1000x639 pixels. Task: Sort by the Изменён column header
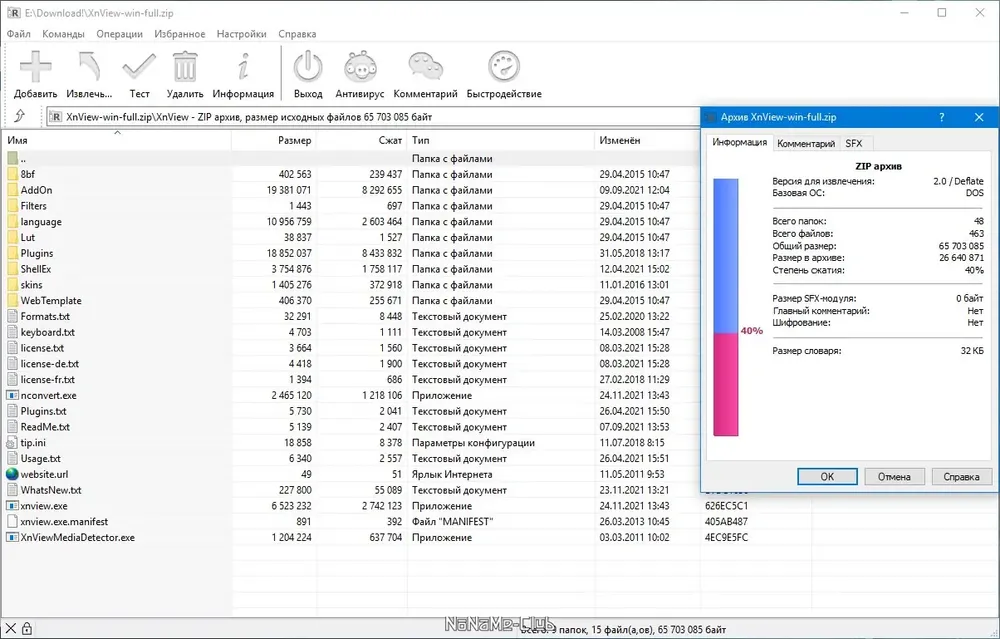[x=647, y=140]
